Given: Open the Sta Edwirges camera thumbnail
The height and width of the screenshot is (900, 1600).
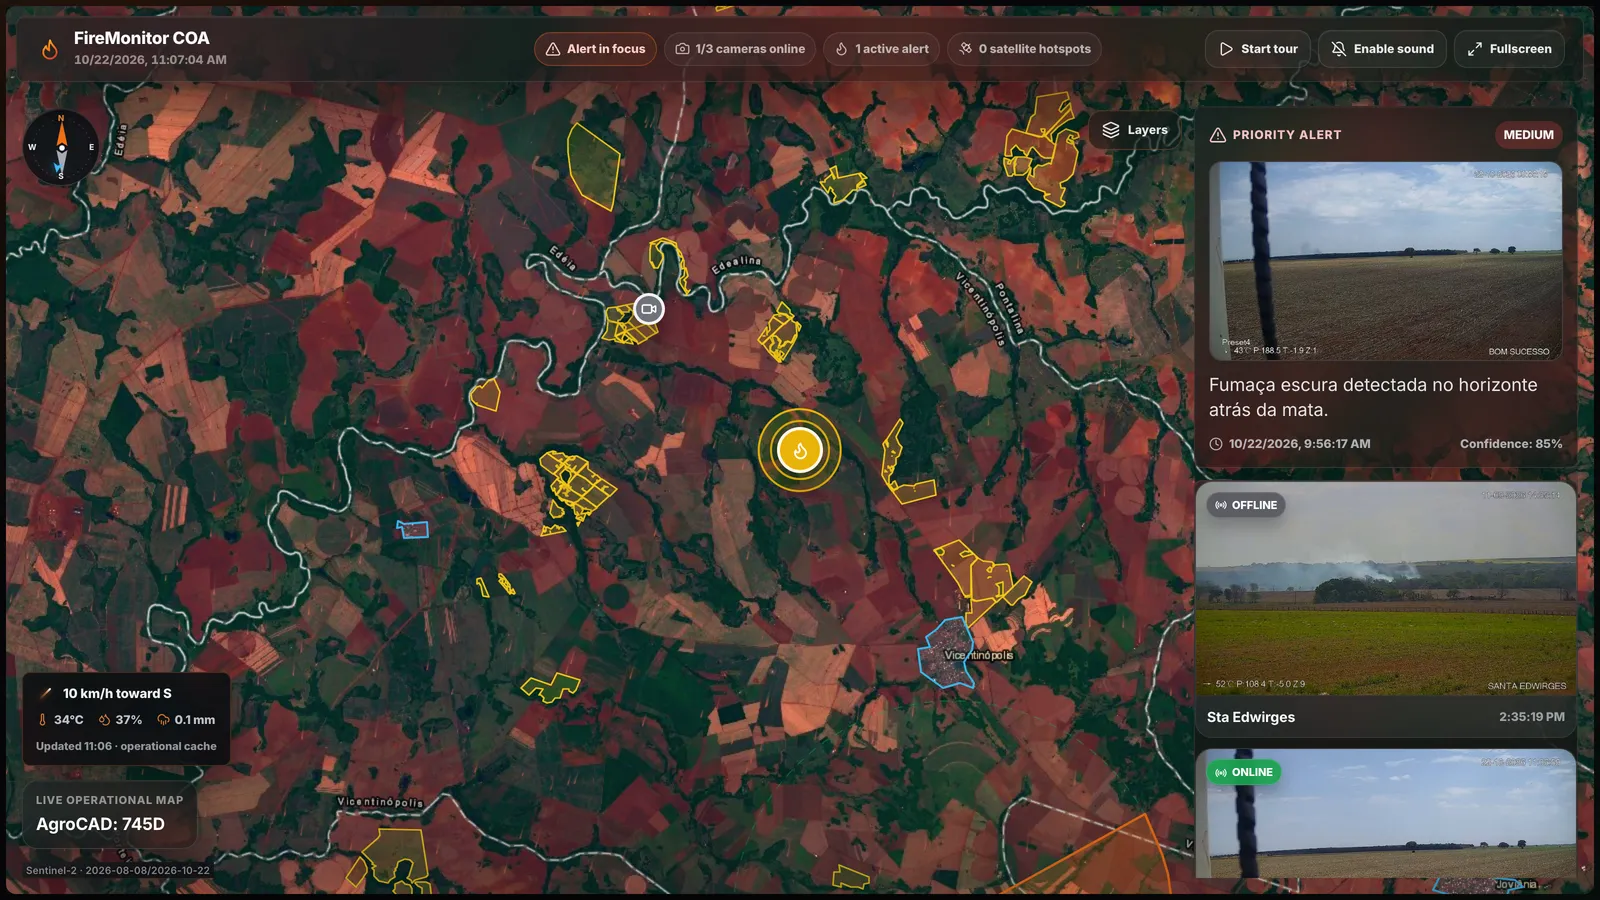Looking at the screenshot, I should [1385, 589].
